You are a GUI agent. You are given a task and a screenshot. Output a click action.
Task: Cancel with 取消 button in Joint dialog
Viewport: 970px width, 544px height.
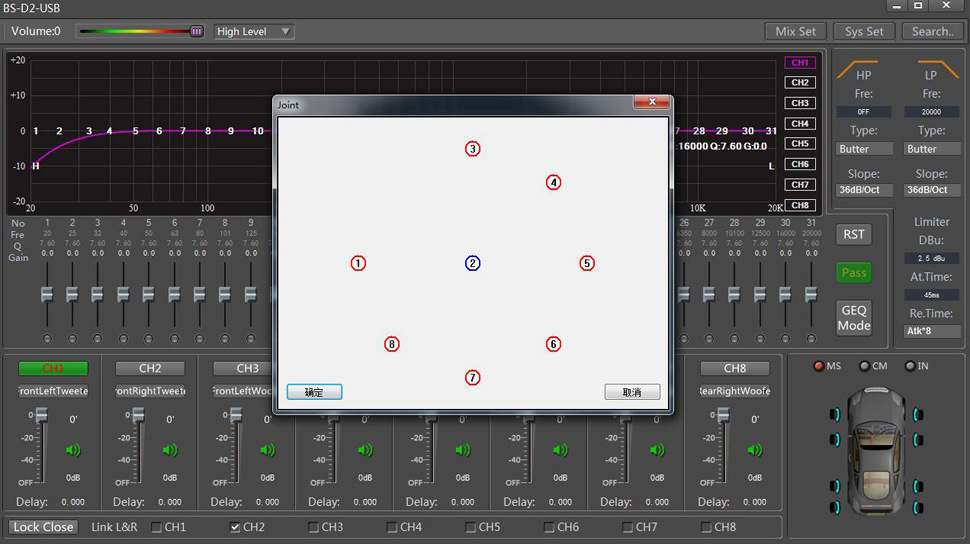(632, 392)
